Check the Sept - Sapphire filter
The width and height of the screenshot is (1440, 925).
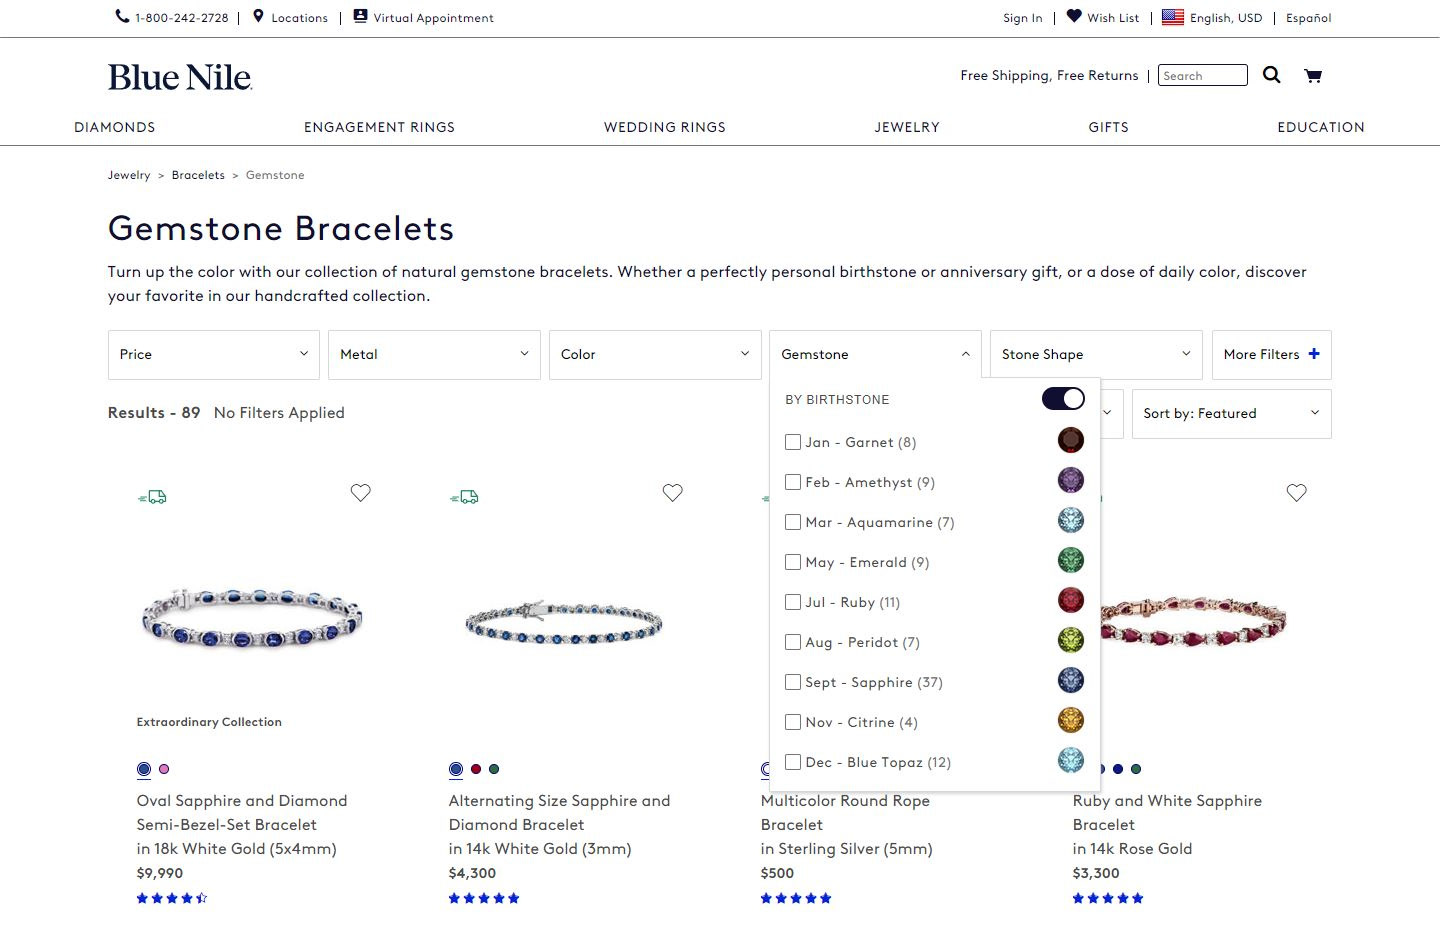pyautogui.click(x=793, y=682)
